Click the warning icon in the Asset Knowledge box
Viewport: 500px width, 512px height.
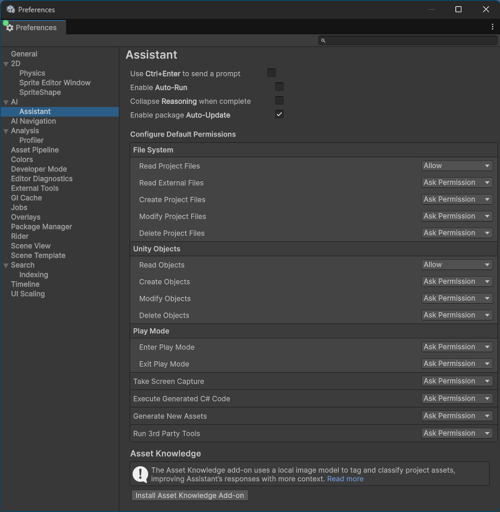140,474
